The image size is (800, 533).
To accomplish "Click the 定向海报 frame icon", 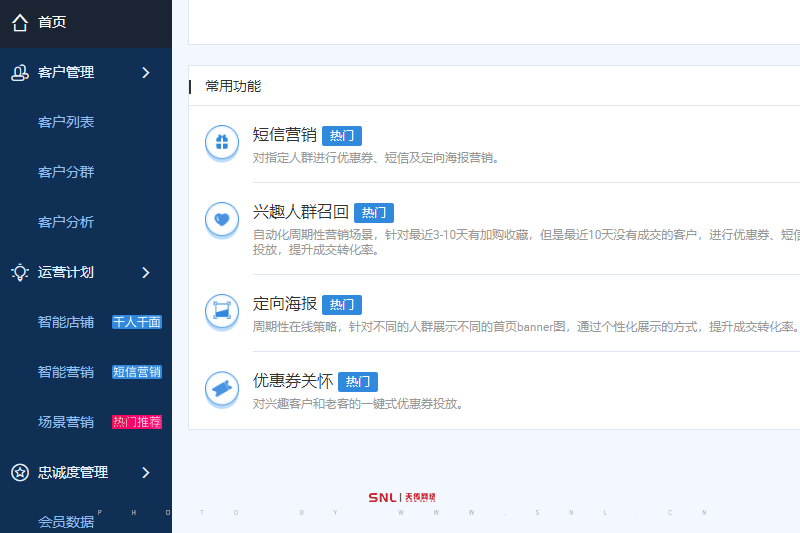I will (221, 311).
